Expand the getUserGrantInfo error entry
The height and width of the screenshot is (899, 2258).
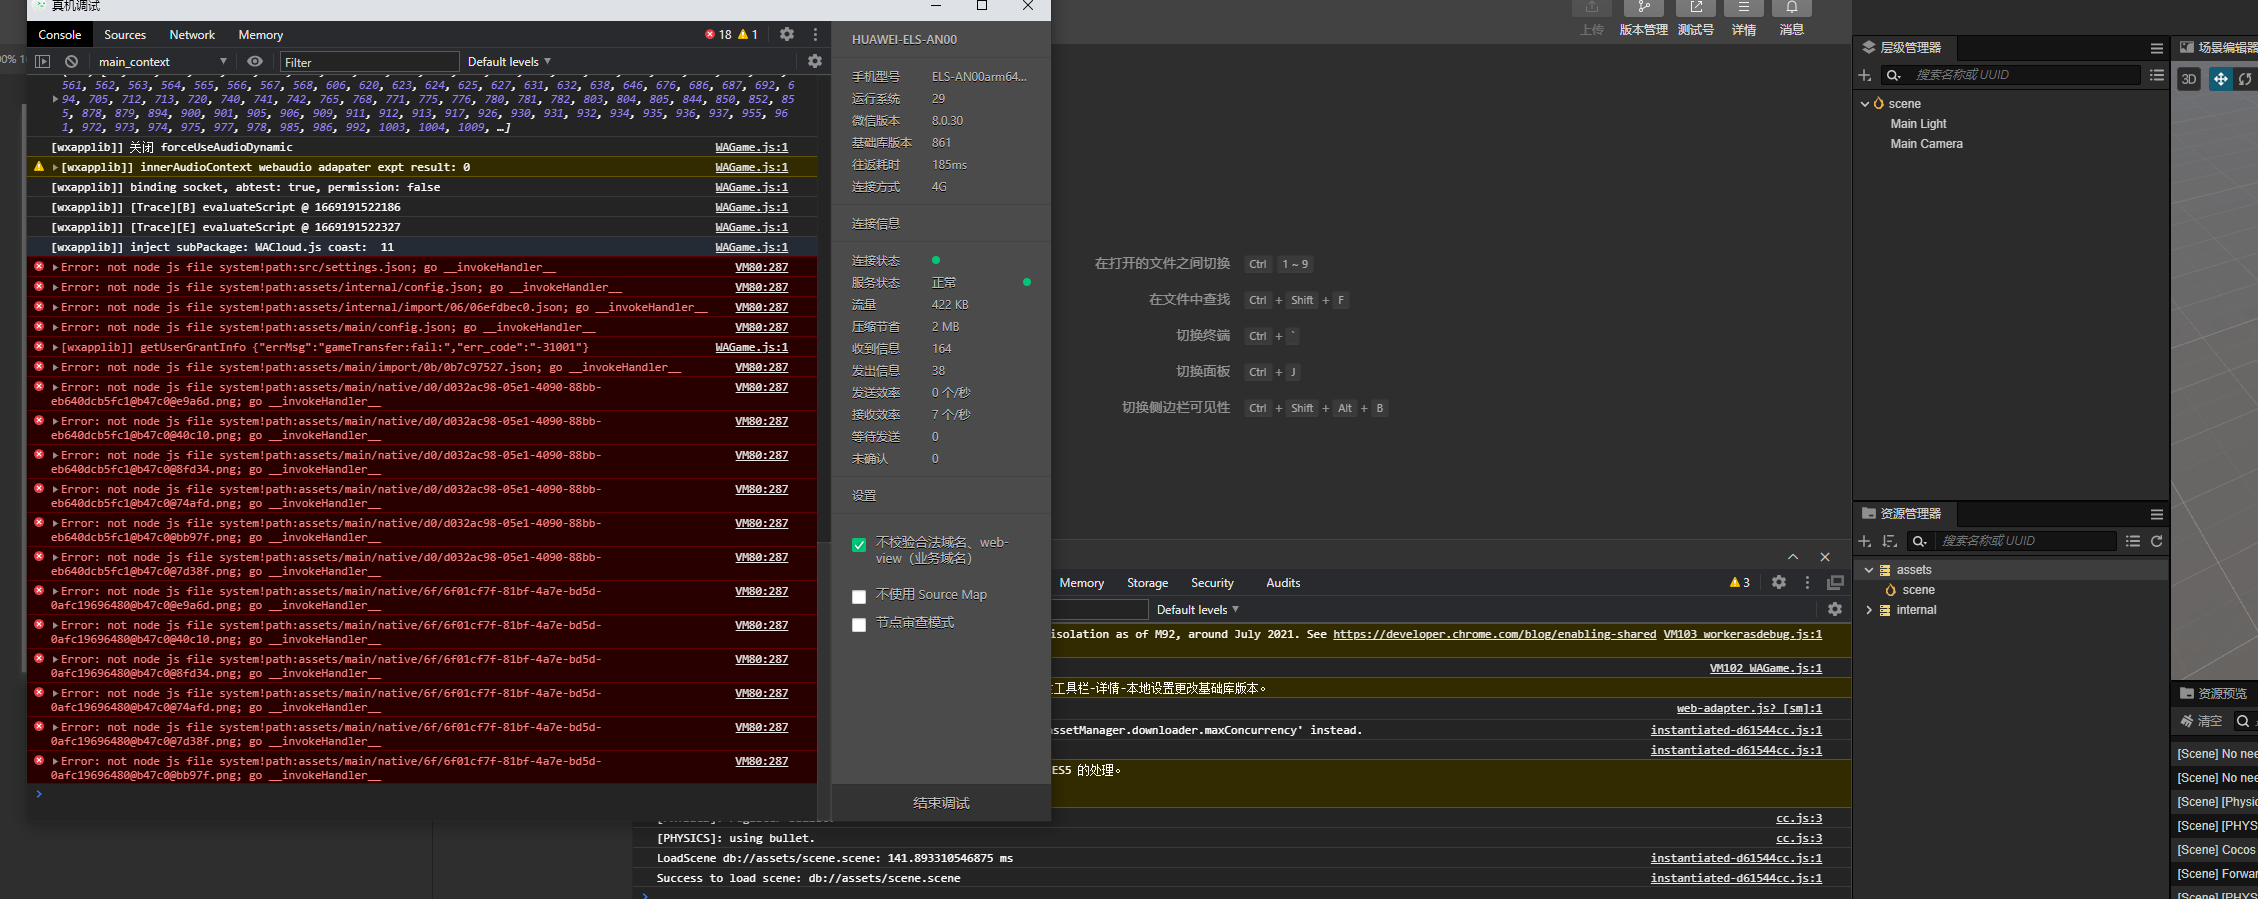[x=55, y=347]
